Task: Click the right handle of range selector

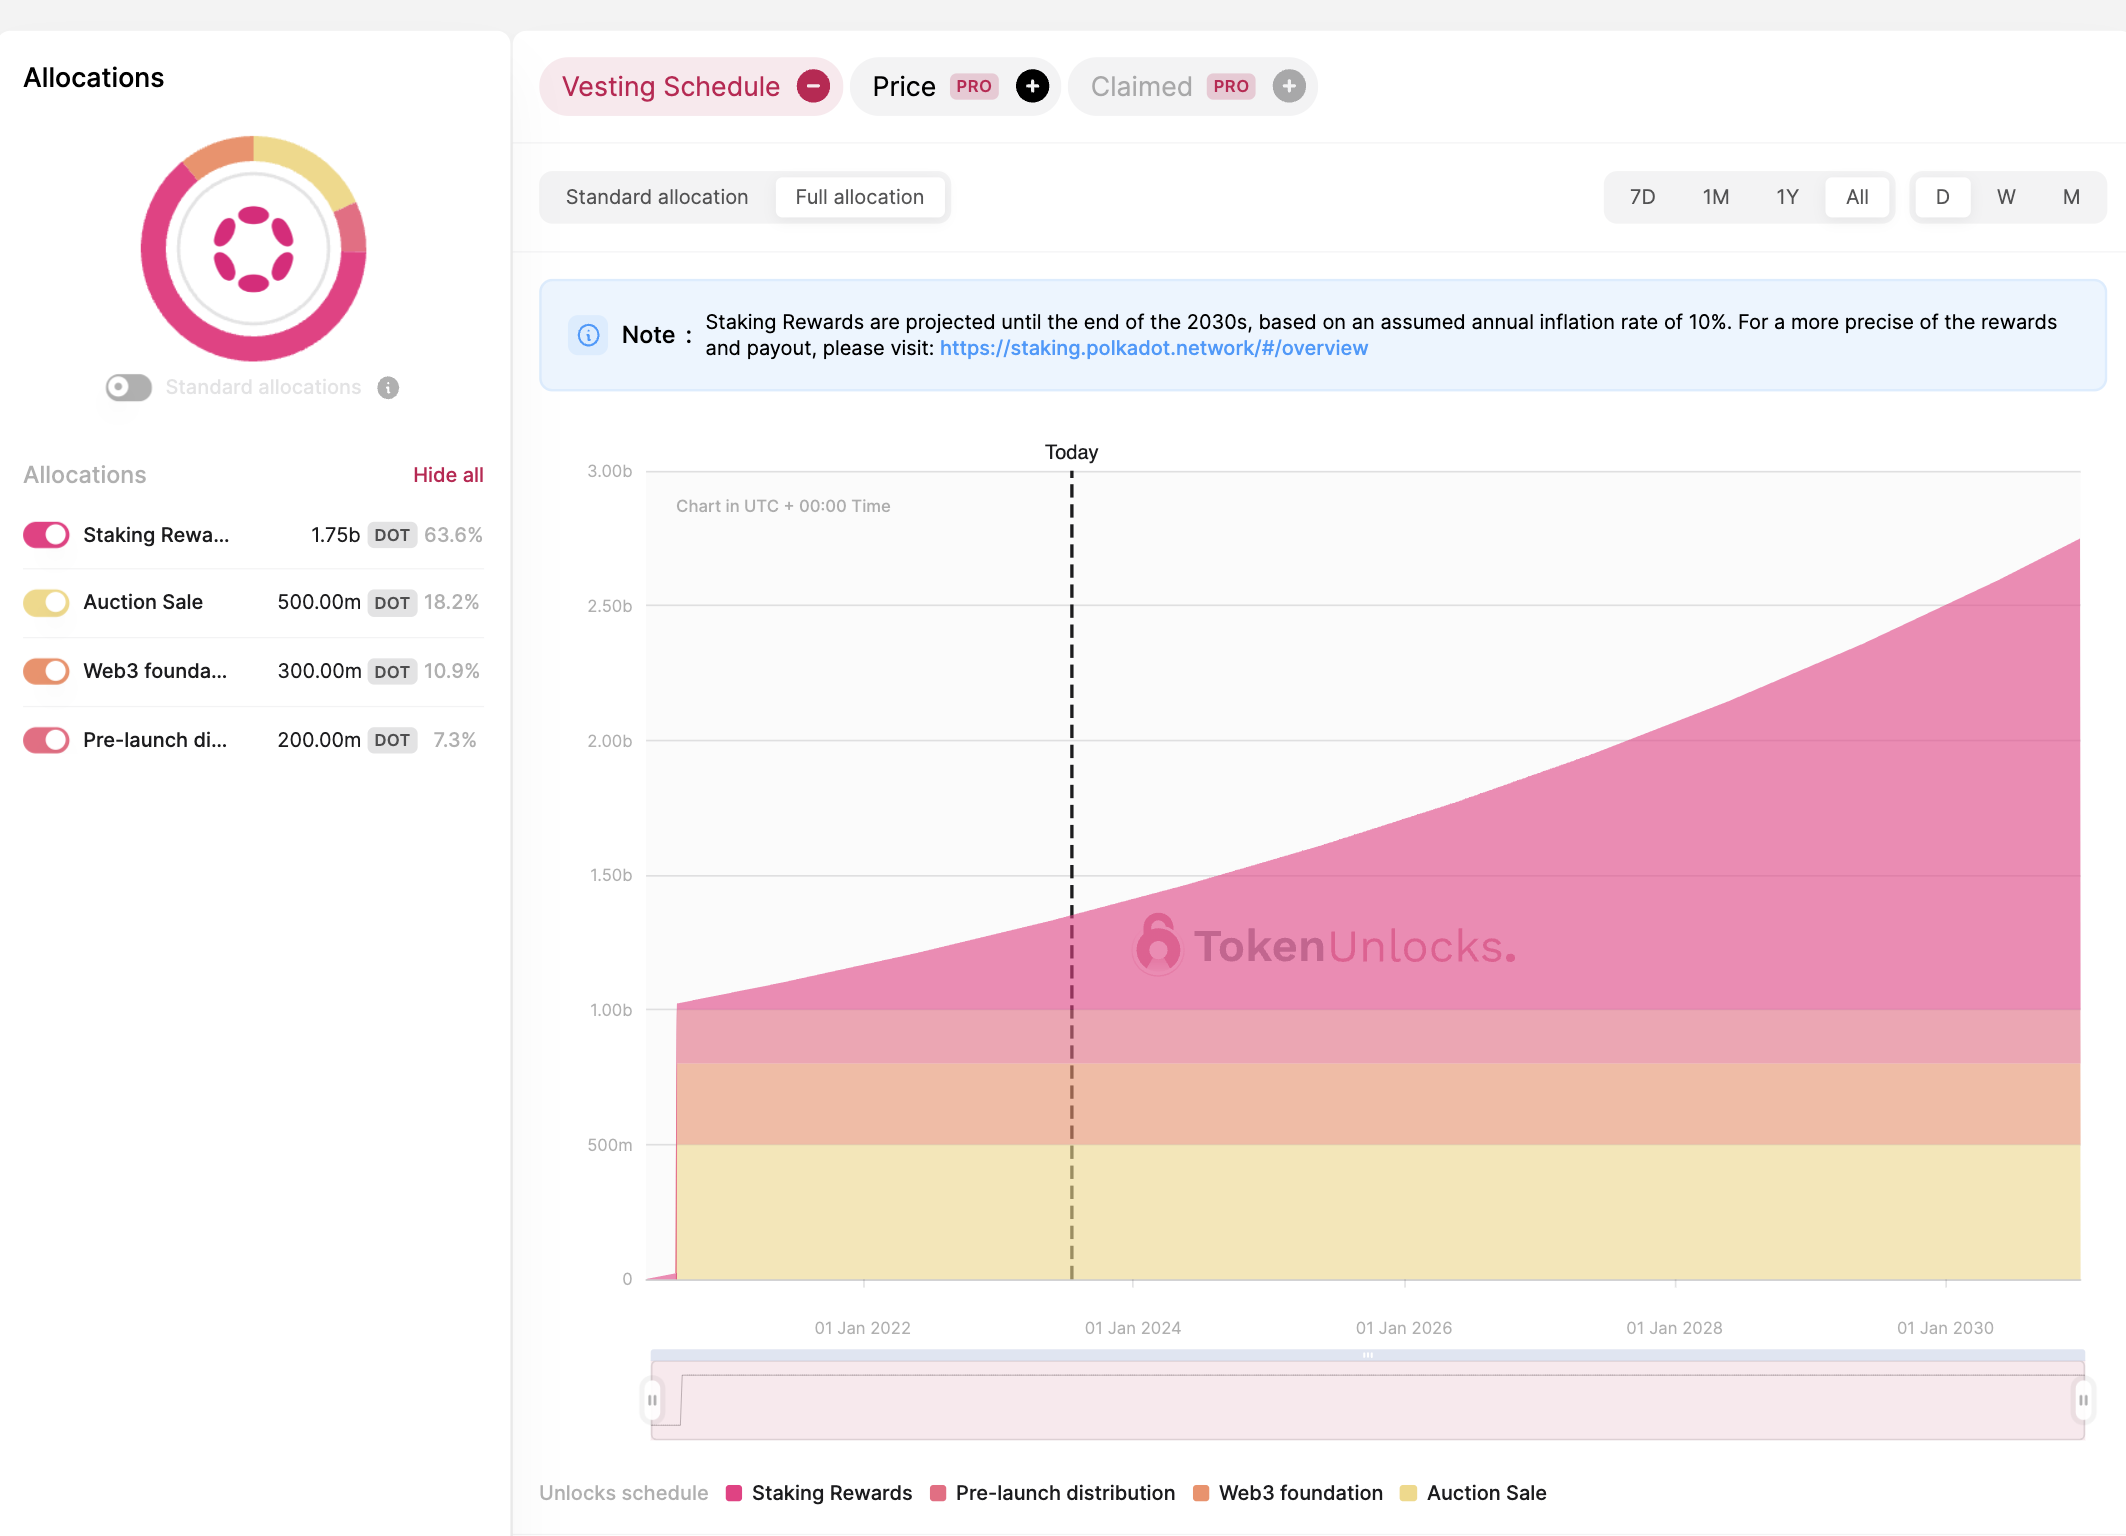Action: pyautogui.click(x=2083, y=1400)
